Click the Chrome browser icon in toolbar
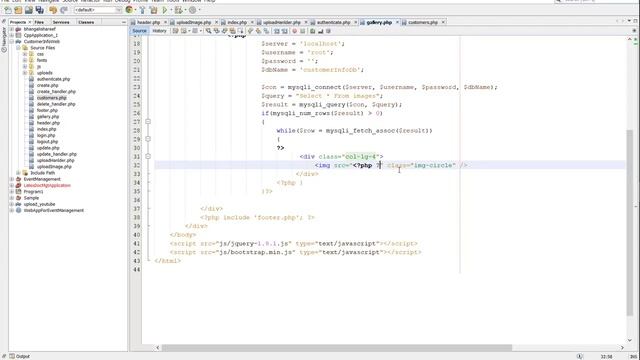 (x=129, y=10)
